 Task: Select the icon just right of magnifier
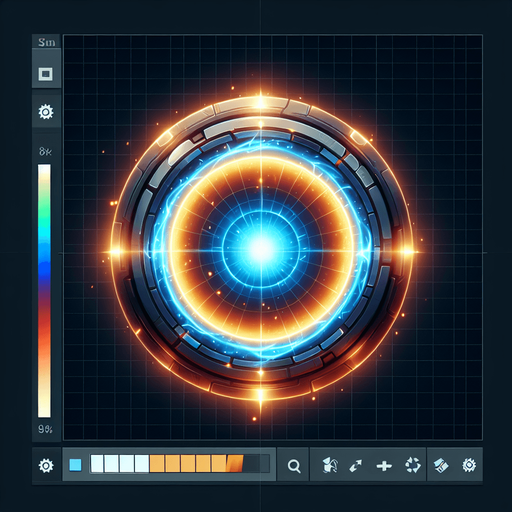point(330,465)
